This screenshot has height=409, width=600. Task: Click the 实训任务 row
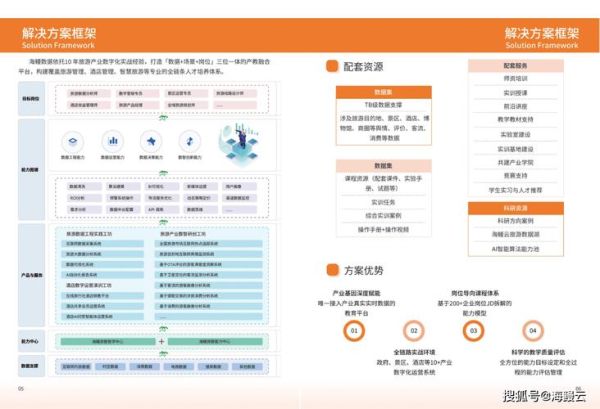(x=383, y=202)
